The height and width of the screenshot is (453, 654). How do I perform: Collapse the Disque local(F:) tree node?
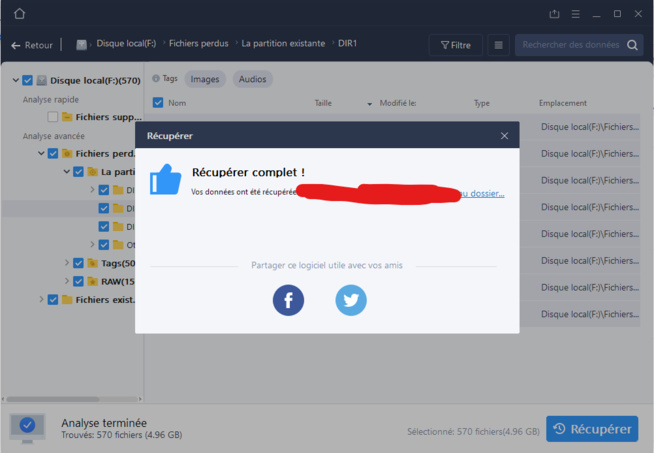pos(16,80)
